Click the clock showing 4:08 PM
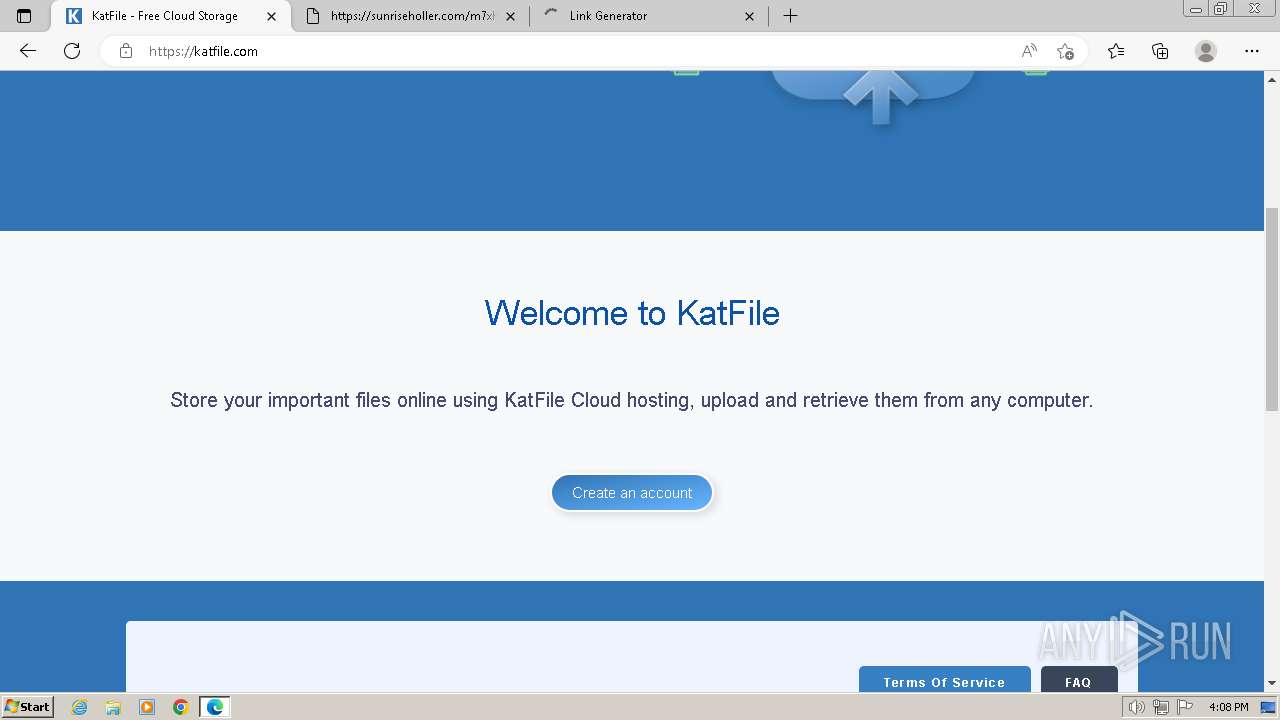This screenshot has height=720, width=1280. point(1228,707)
